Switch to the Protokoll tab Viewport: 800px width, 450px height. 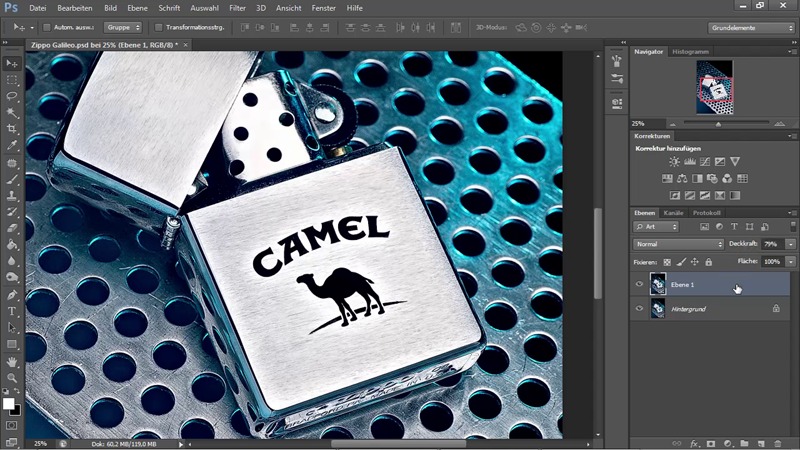(x=707, y=213)
